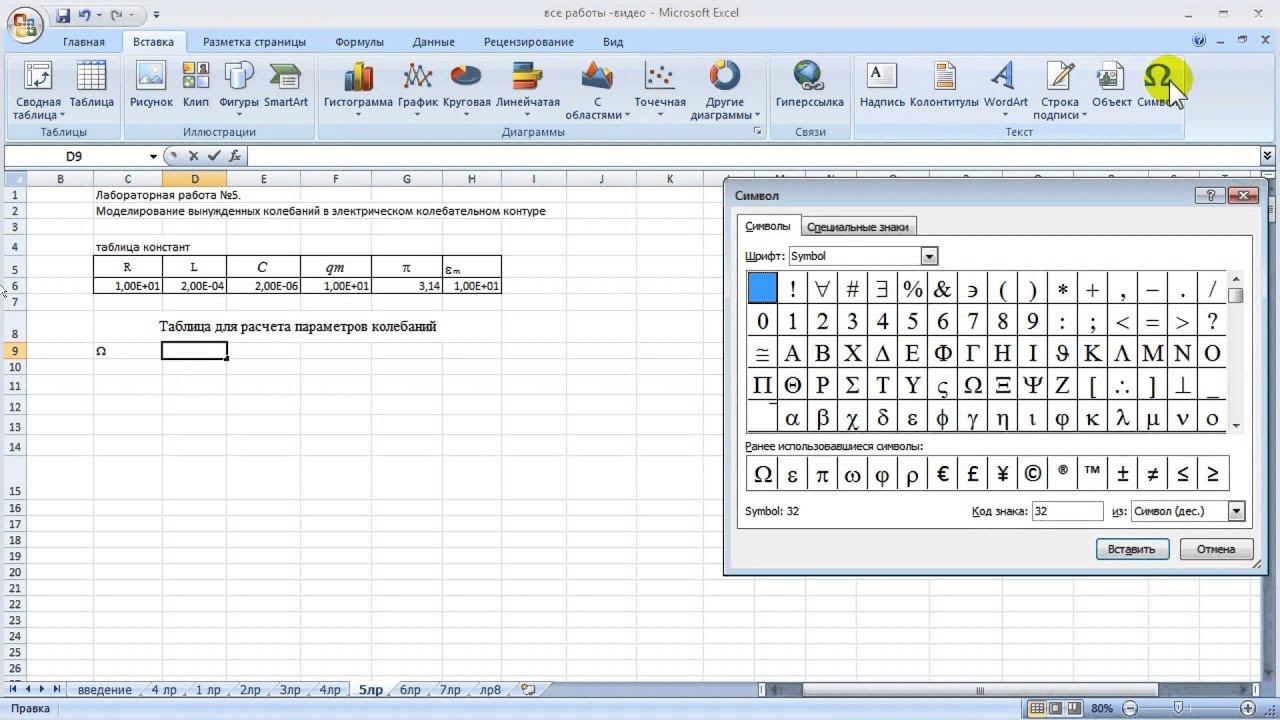Go to the 6лр sheet tab
This screenshot has height=720, width=1280.
point(410,690)
